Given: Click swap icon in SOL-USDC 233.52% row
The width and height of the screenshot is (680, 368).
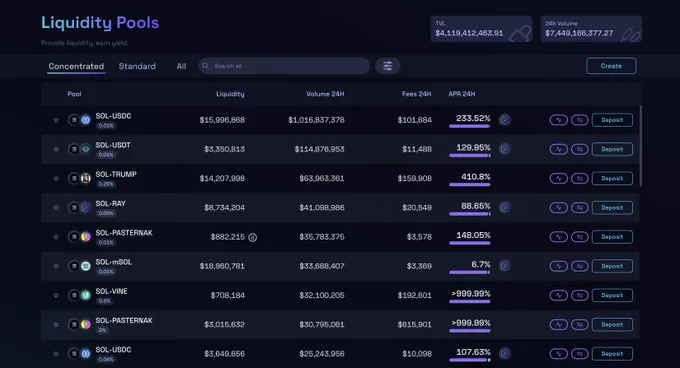Looking at the screenshot, I should click(x=580, y=120).
